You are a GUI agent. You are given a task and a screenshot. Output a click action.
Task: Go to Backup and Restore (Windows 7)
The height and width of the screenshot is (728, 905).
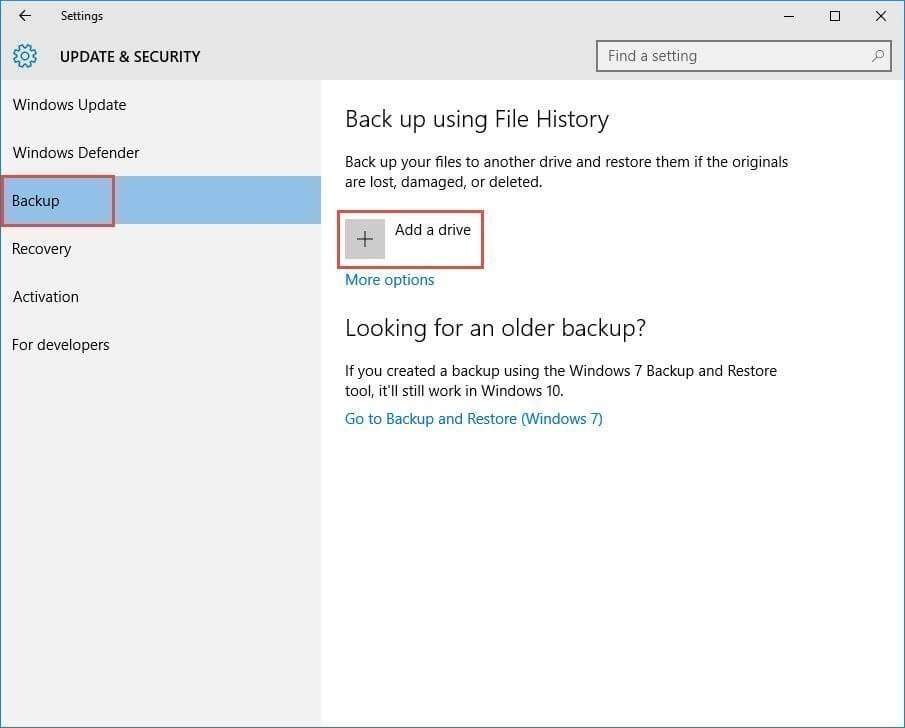(473, 419)
